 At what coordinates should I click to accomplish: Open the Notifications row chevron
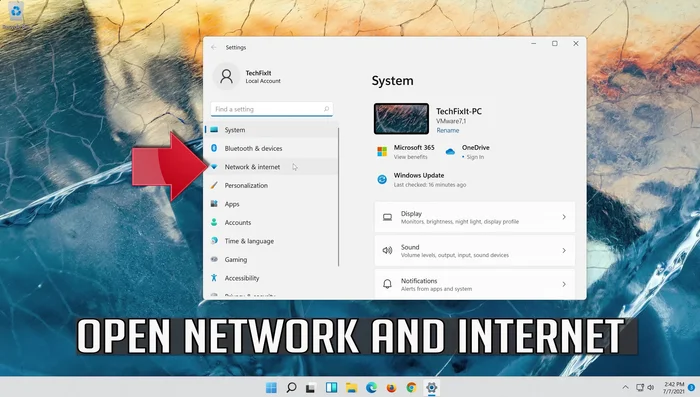[564, 284]
